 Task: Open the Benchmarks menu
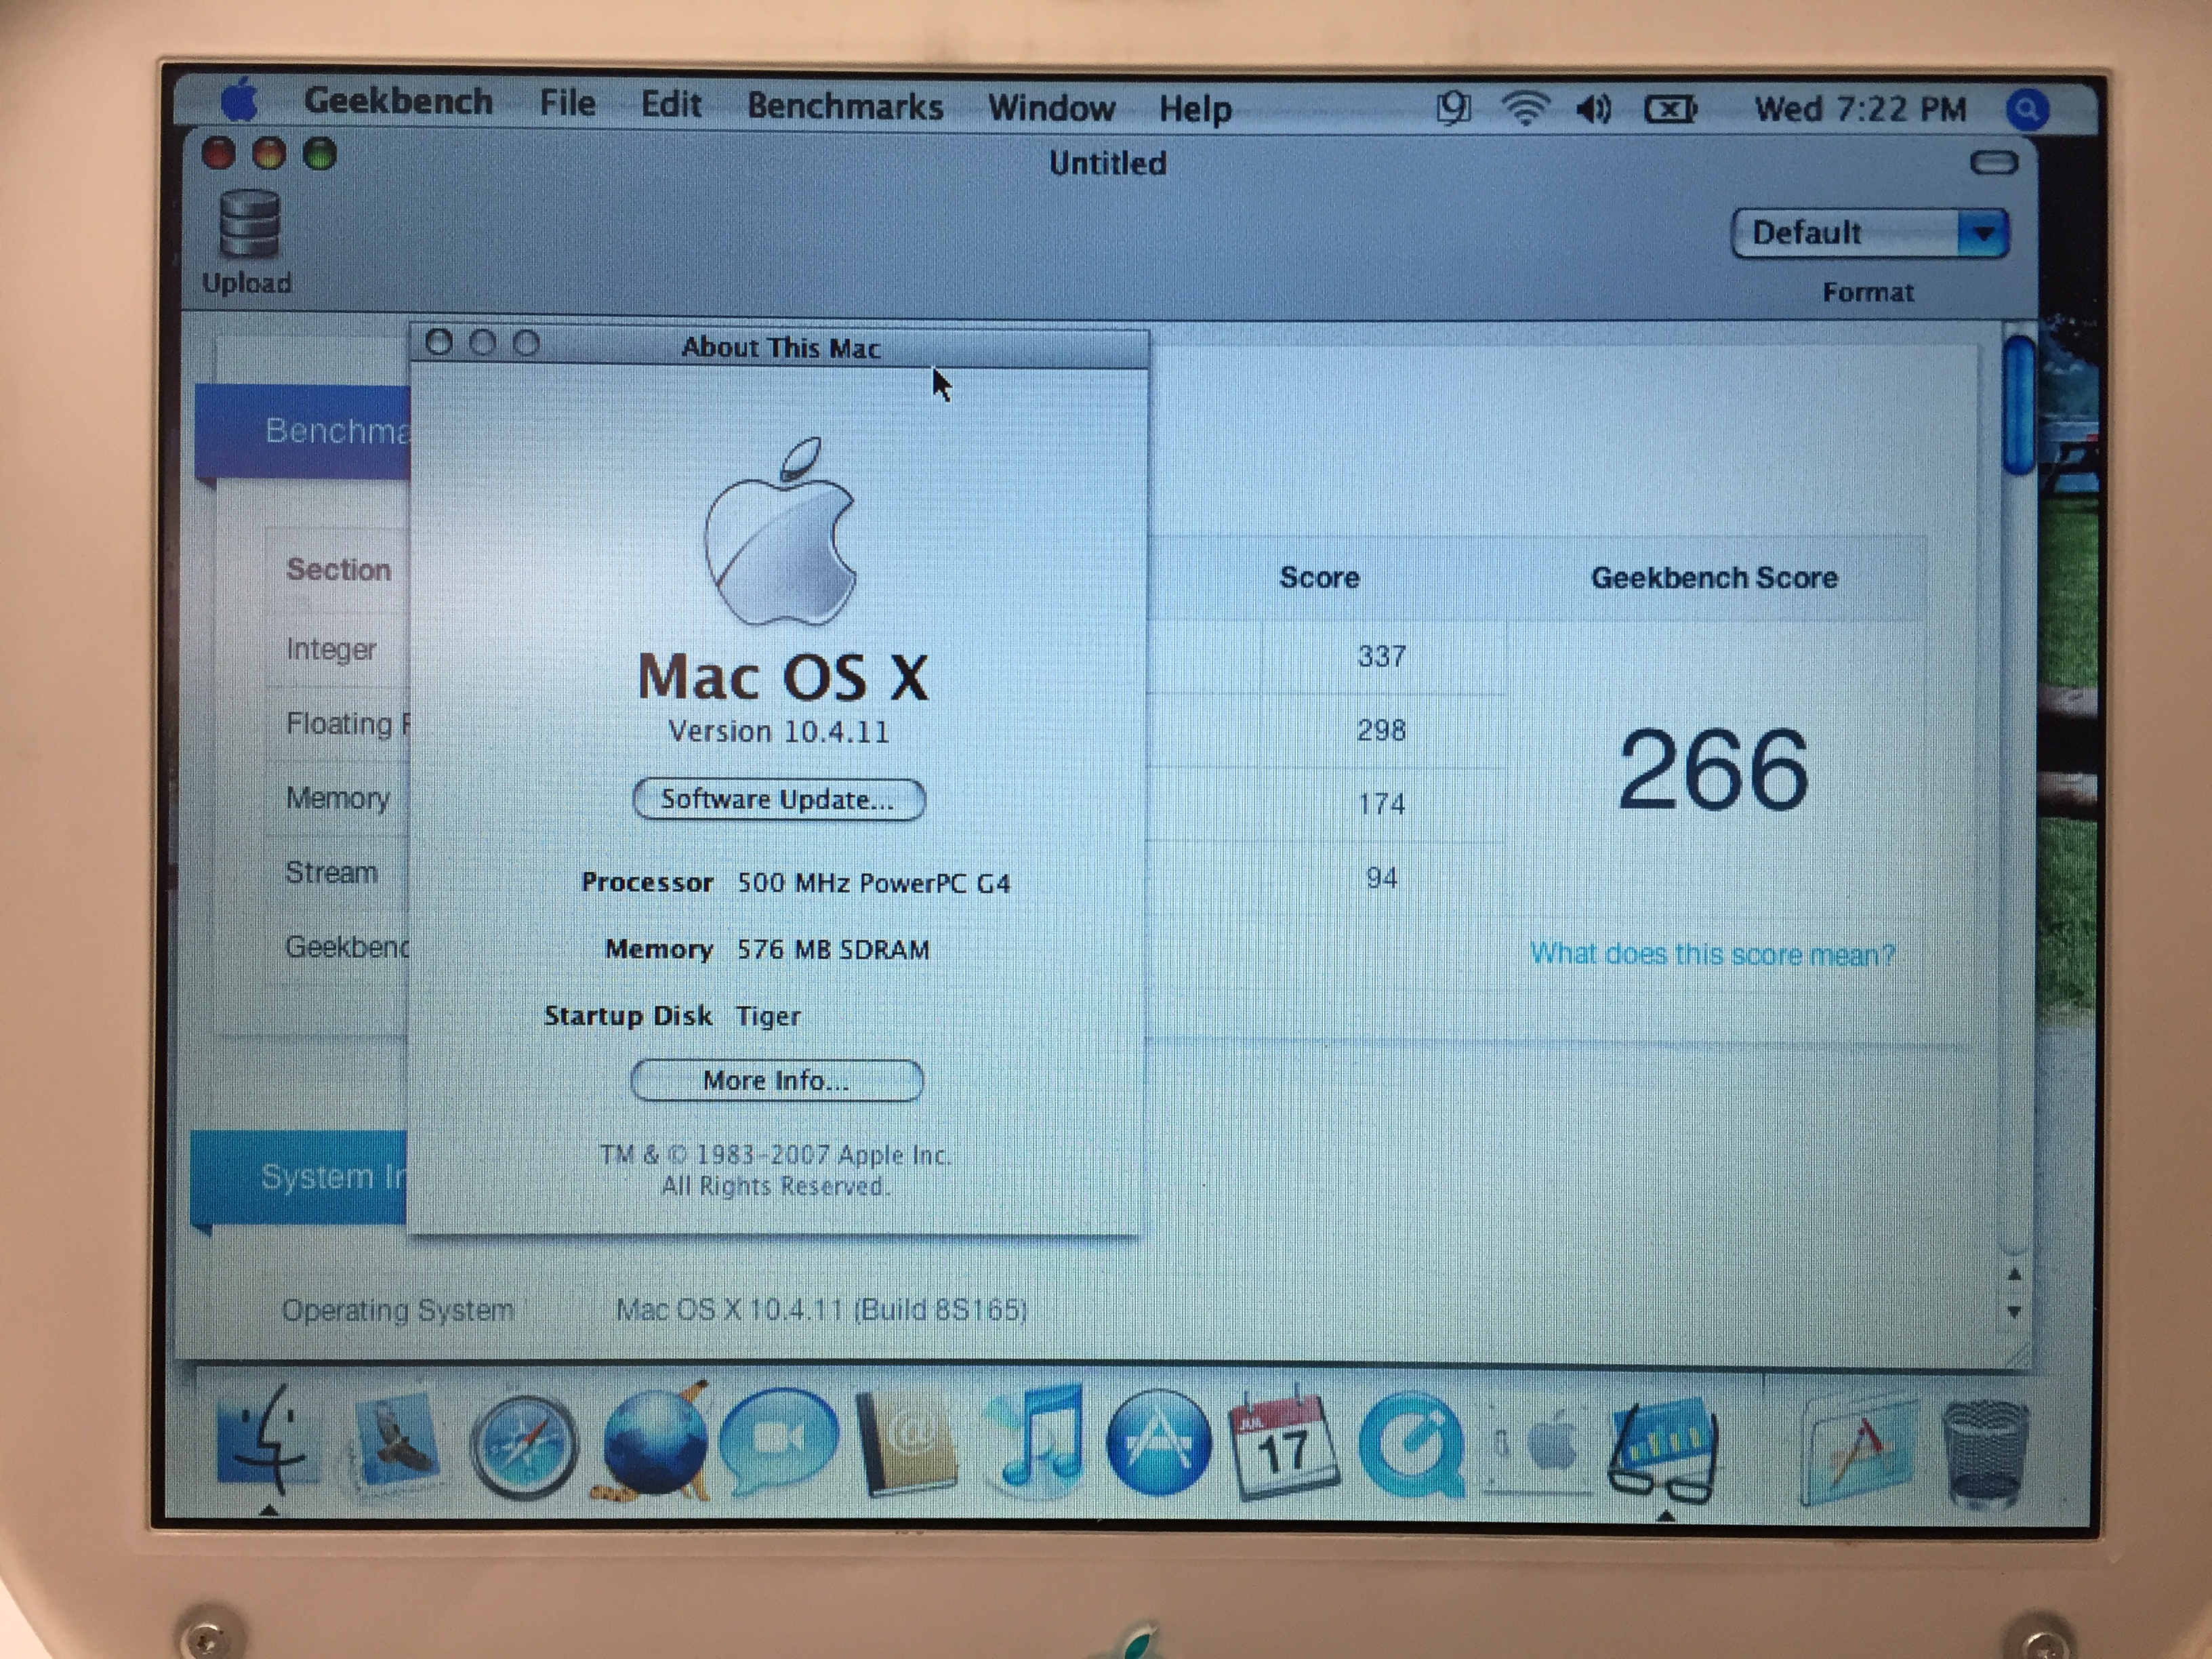click(x=845, y=106)
